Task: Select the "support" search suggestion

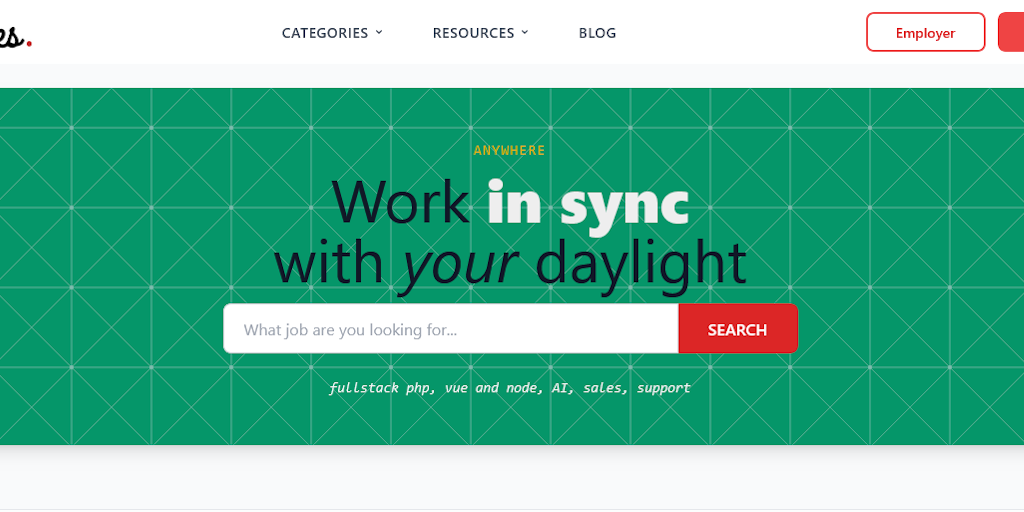Action: pos(664,389)
